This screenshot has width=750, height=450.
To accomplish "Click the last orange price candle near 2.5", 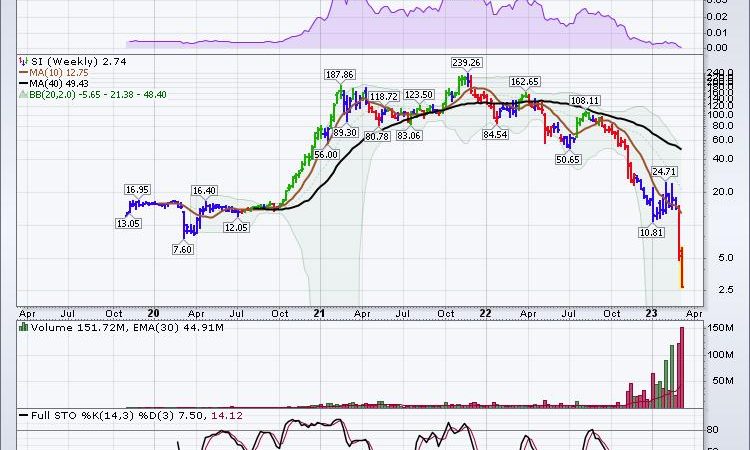I will pos(682,267).
